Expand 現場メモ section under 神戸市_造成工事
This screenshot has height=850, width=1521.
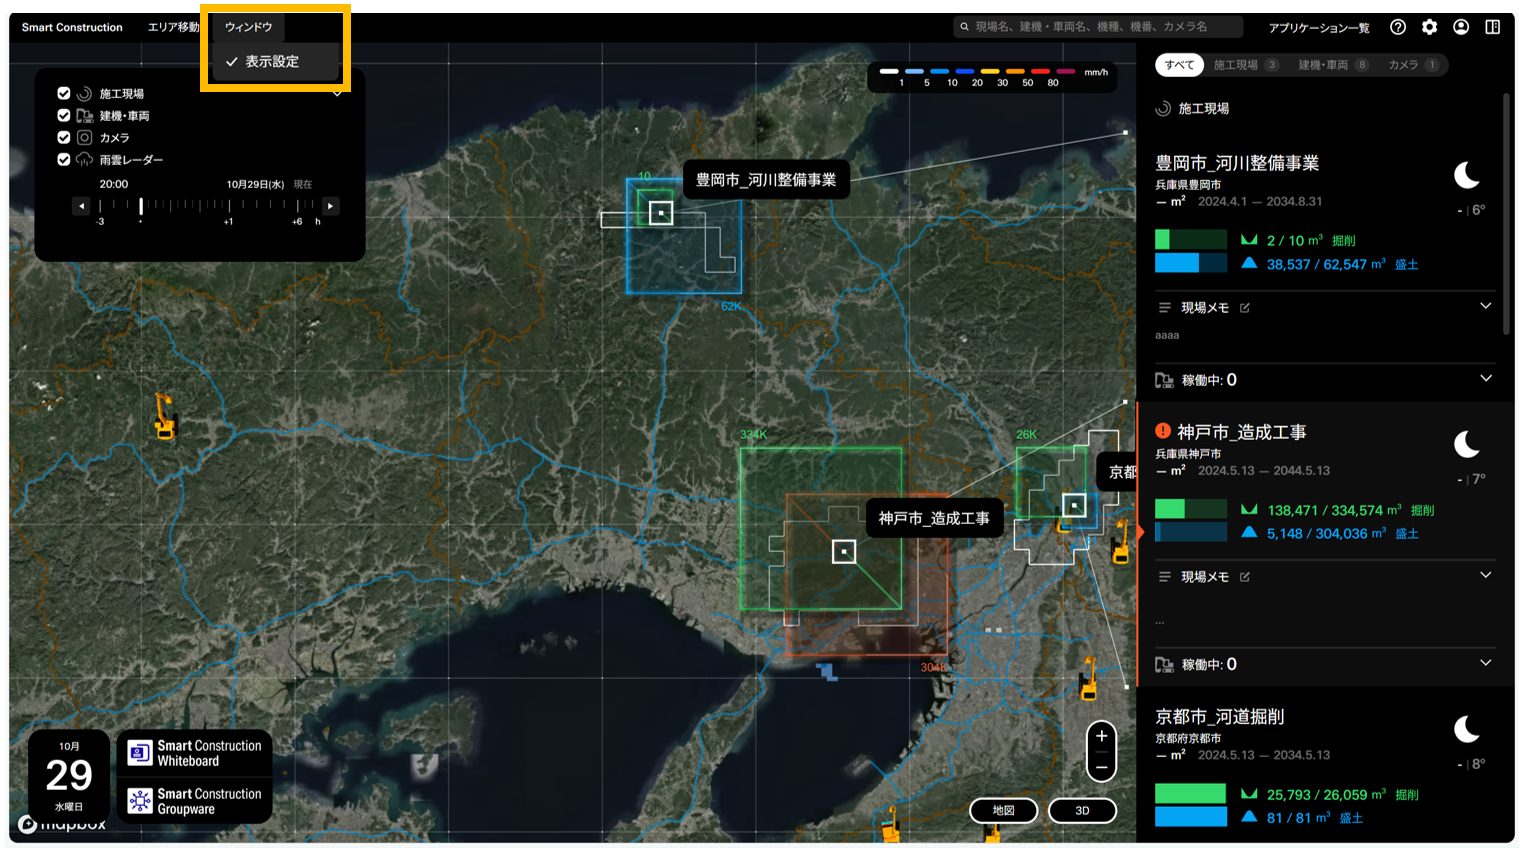pyautogui.click(x=1485, y=575)
